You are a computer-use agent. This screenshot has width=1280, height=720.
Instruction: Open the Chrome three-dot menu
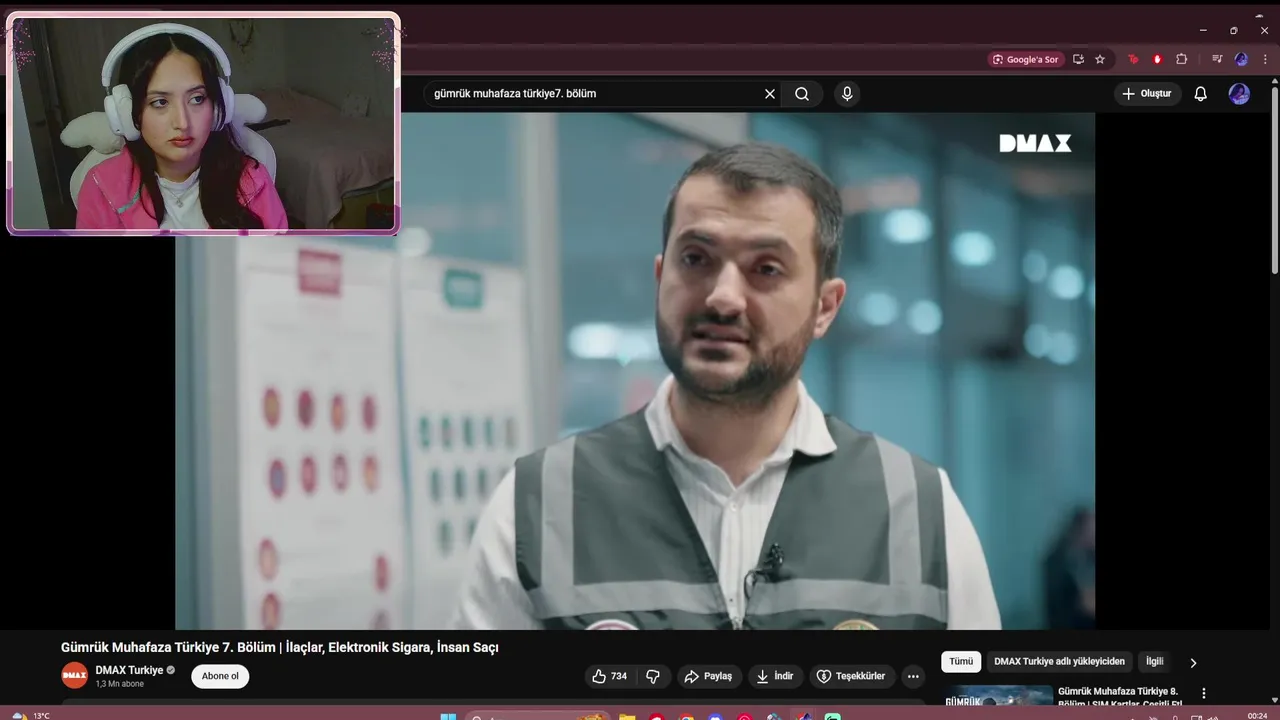[x=1264, y=59]
